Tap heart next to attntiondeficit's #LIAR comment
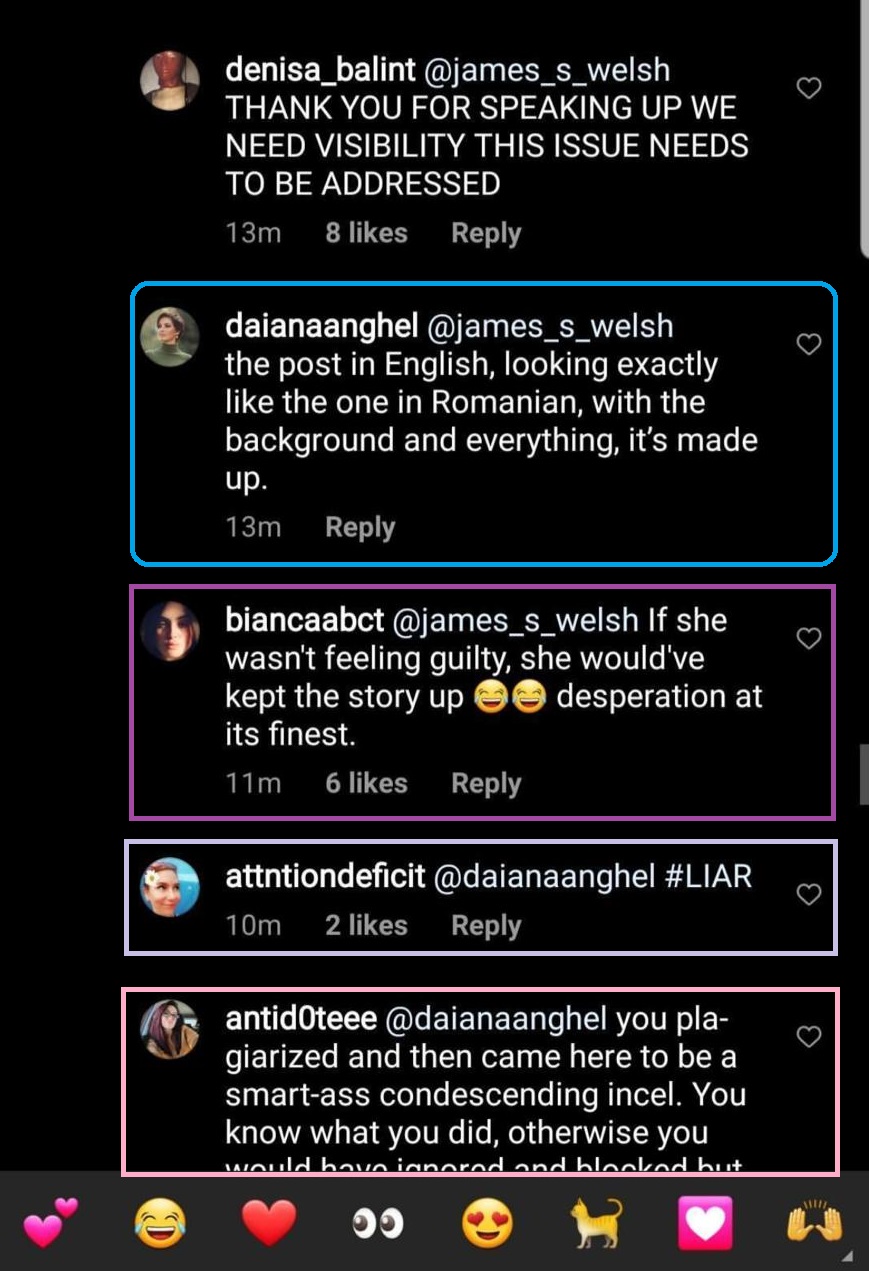869x1271 pixels. 808,894
